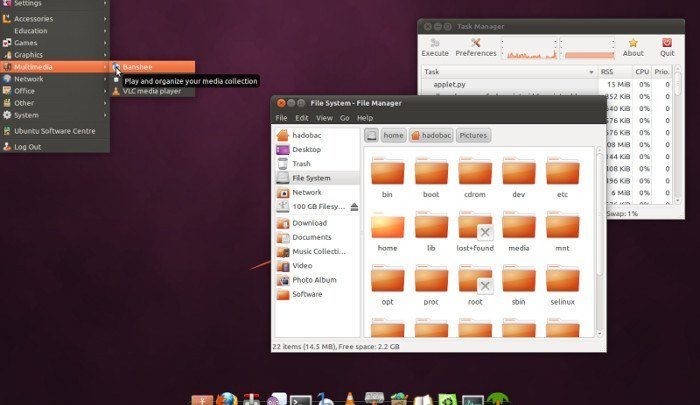Open the View menu in File Manager

tap(325, 118)
